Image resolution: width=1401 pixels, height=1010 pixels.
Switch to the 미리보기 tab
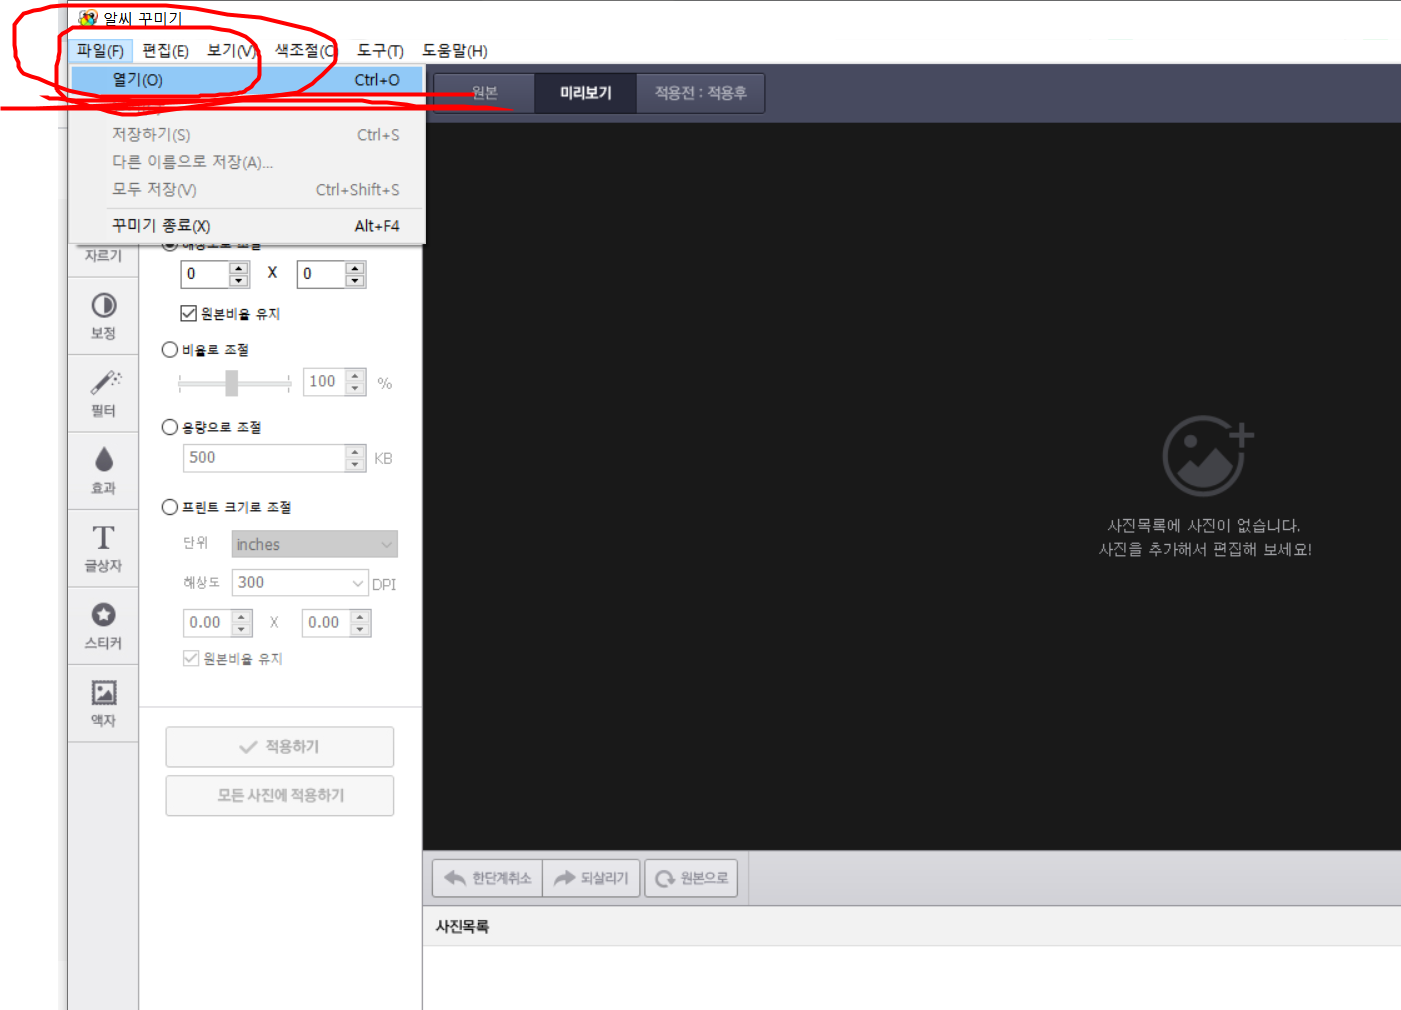coord(585,93)
